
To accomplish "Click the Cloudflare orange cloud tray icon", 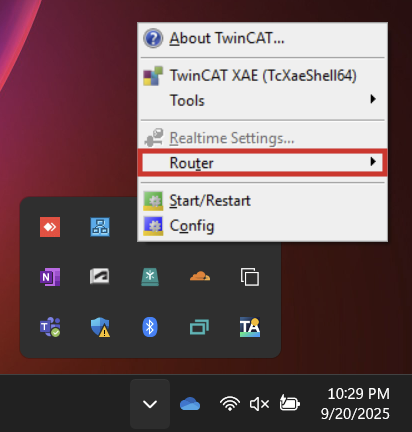I will point(200,276).
